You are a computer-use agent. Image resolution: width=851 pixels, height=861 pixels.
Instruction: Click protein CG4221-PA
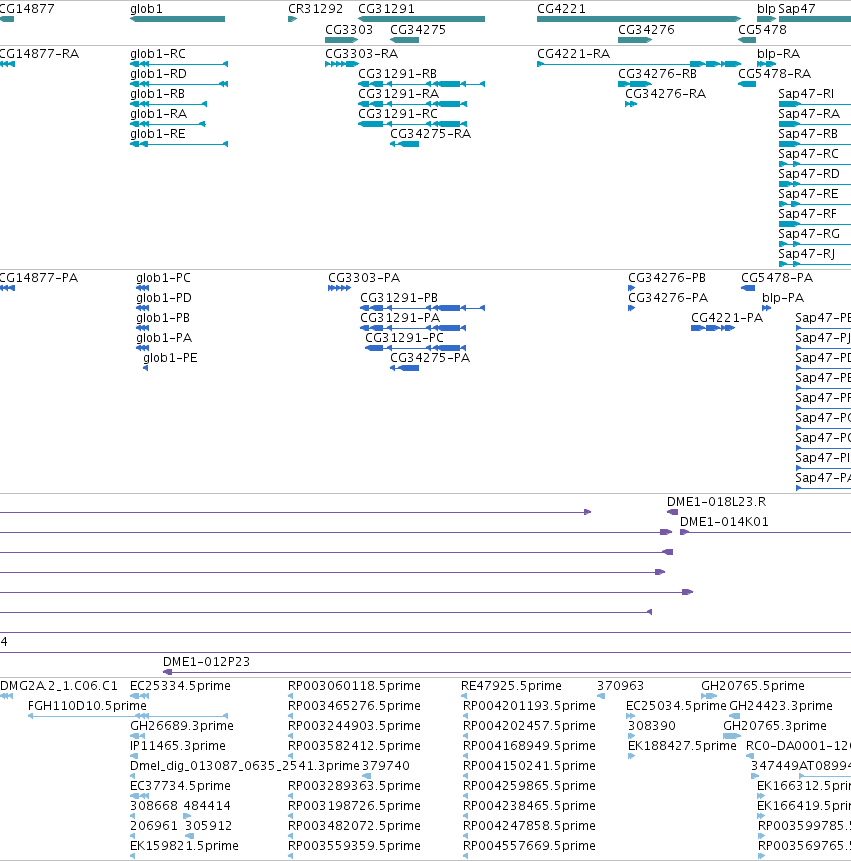[x=727, y=318]
